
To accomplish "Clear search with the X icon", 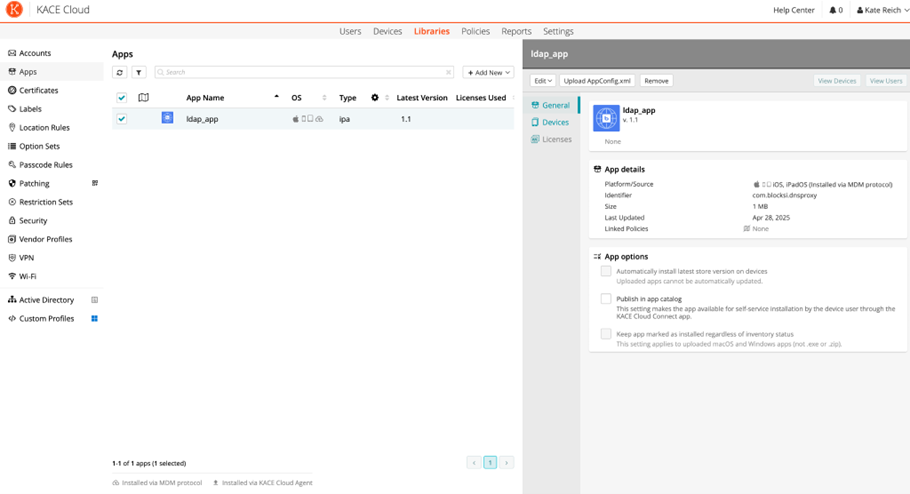I will pyautogui.click(x=449, y=73).
